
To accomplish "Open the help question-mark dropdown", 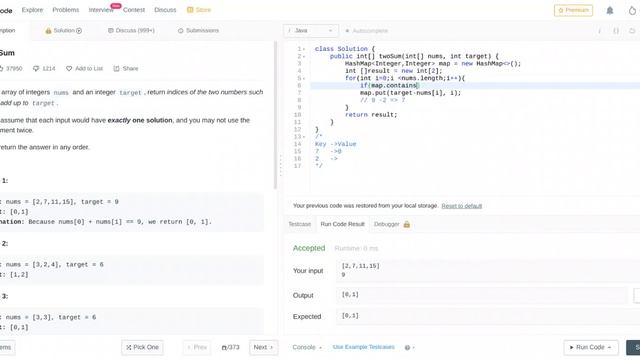I will coord(409,347).
